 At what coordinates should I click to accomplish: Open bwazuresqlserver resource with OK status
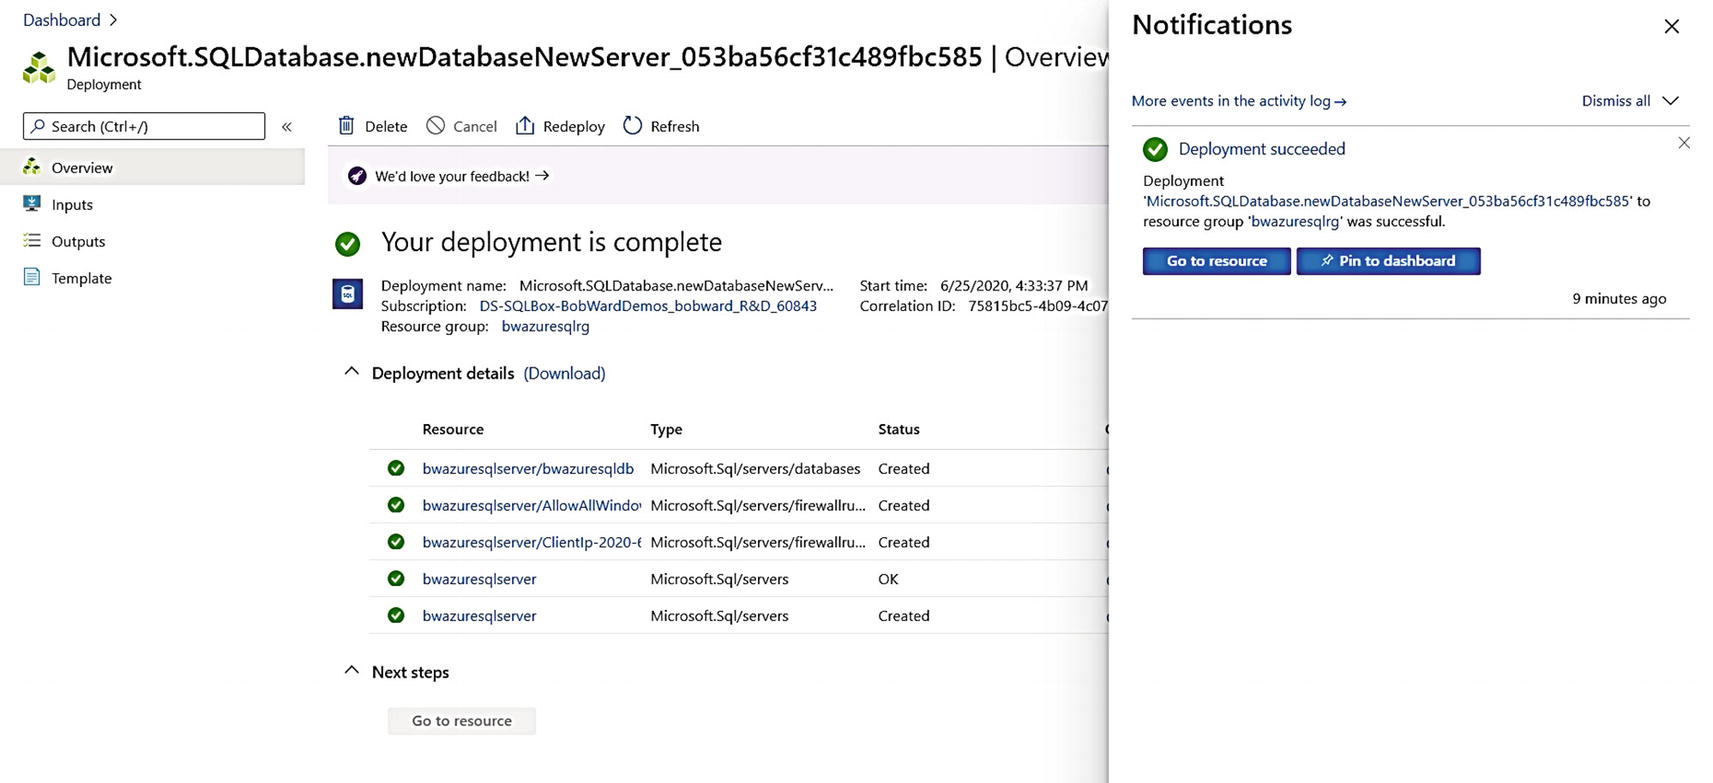click(x=479, y=579)
